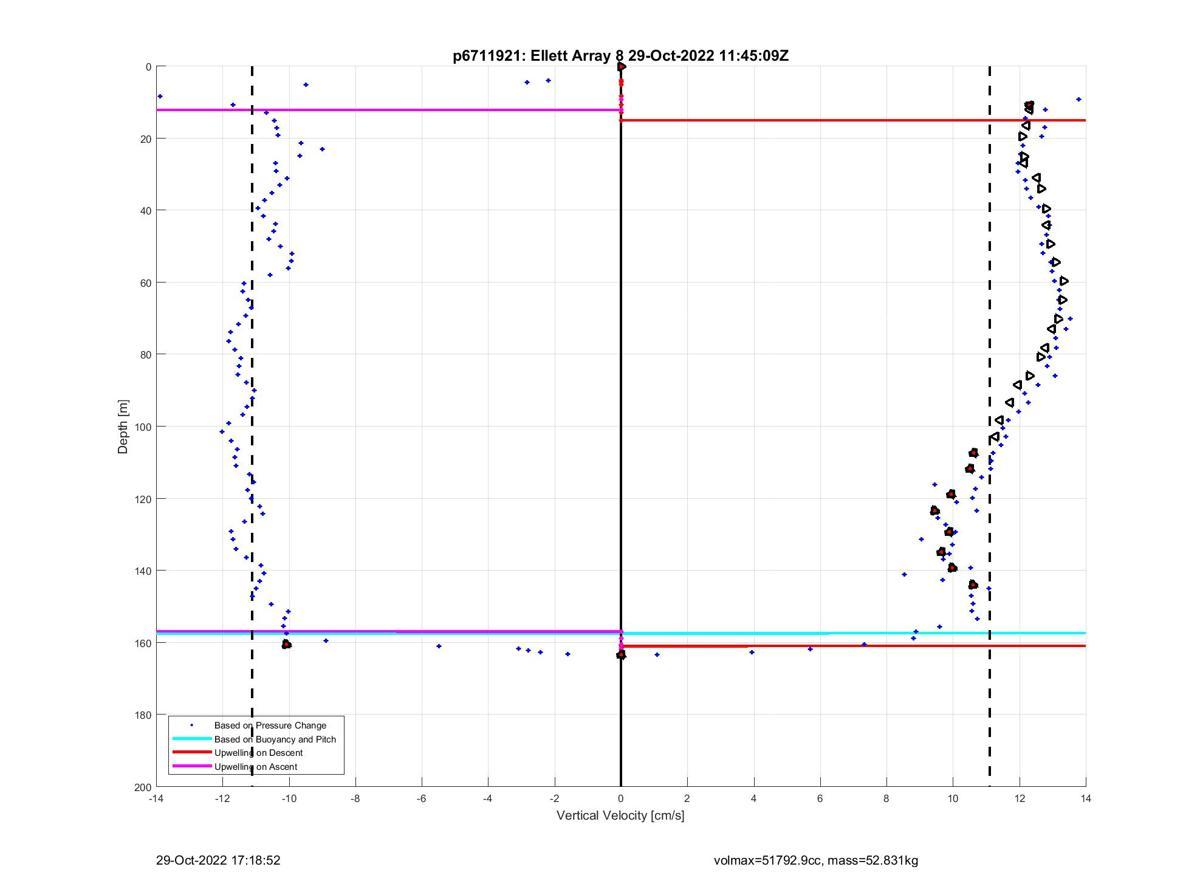1200x885 pixels.
Task: Click depth axis tick label '100'
Action: tap(143, 427)
